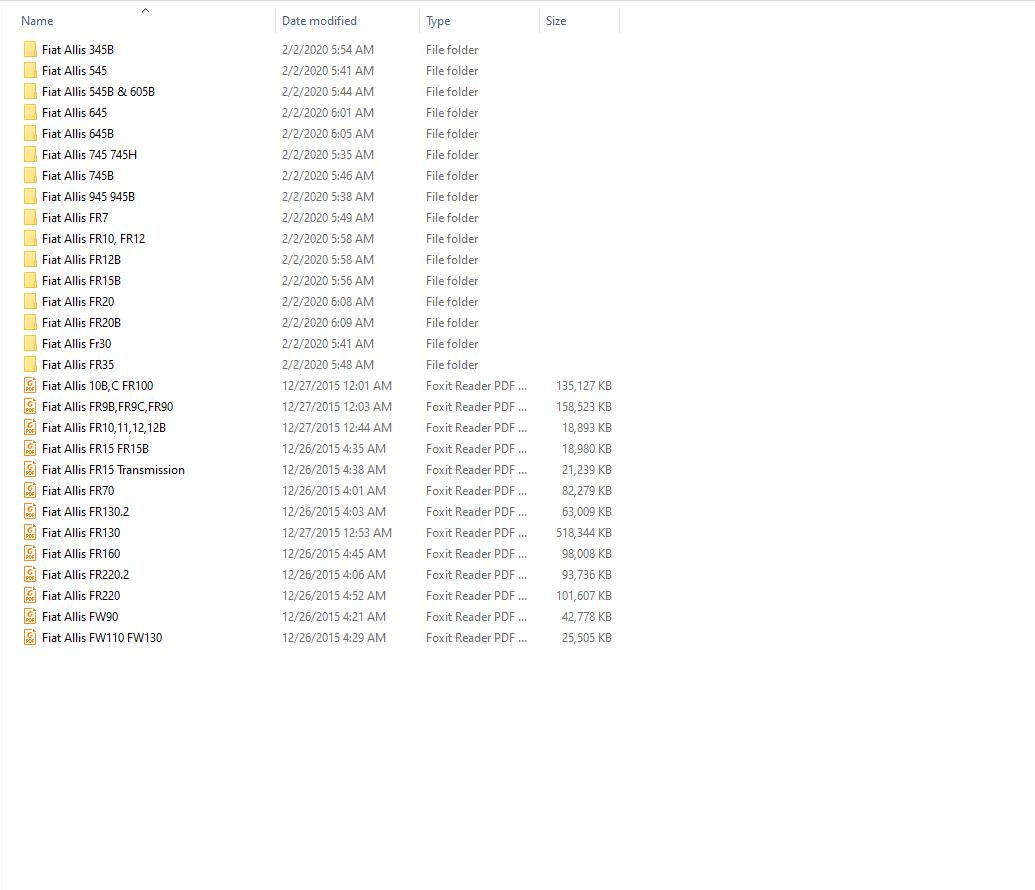Click date '2/2/2020 5:35 AM'
Viewport: 1035px width, 890px height.
point(328,154)
